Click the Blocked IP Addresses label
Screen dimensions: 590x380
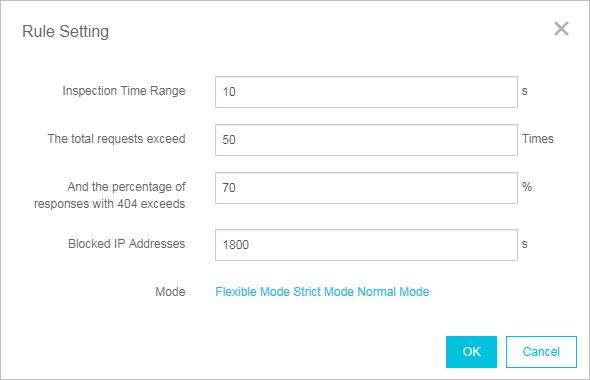coord(126,244)
